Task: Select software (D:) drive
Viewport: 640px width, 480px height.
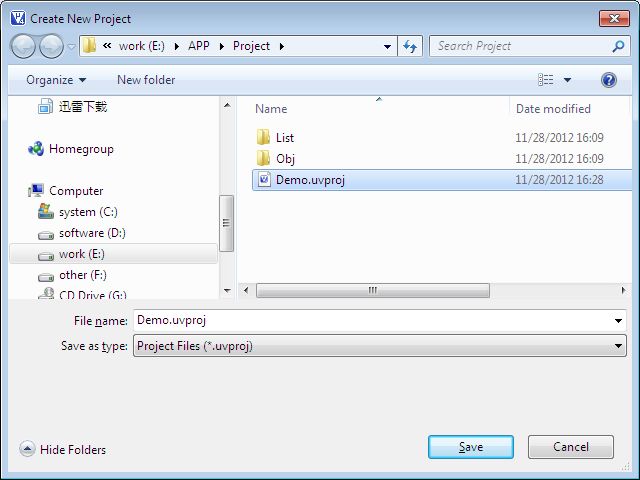Action: pos(92,233)
